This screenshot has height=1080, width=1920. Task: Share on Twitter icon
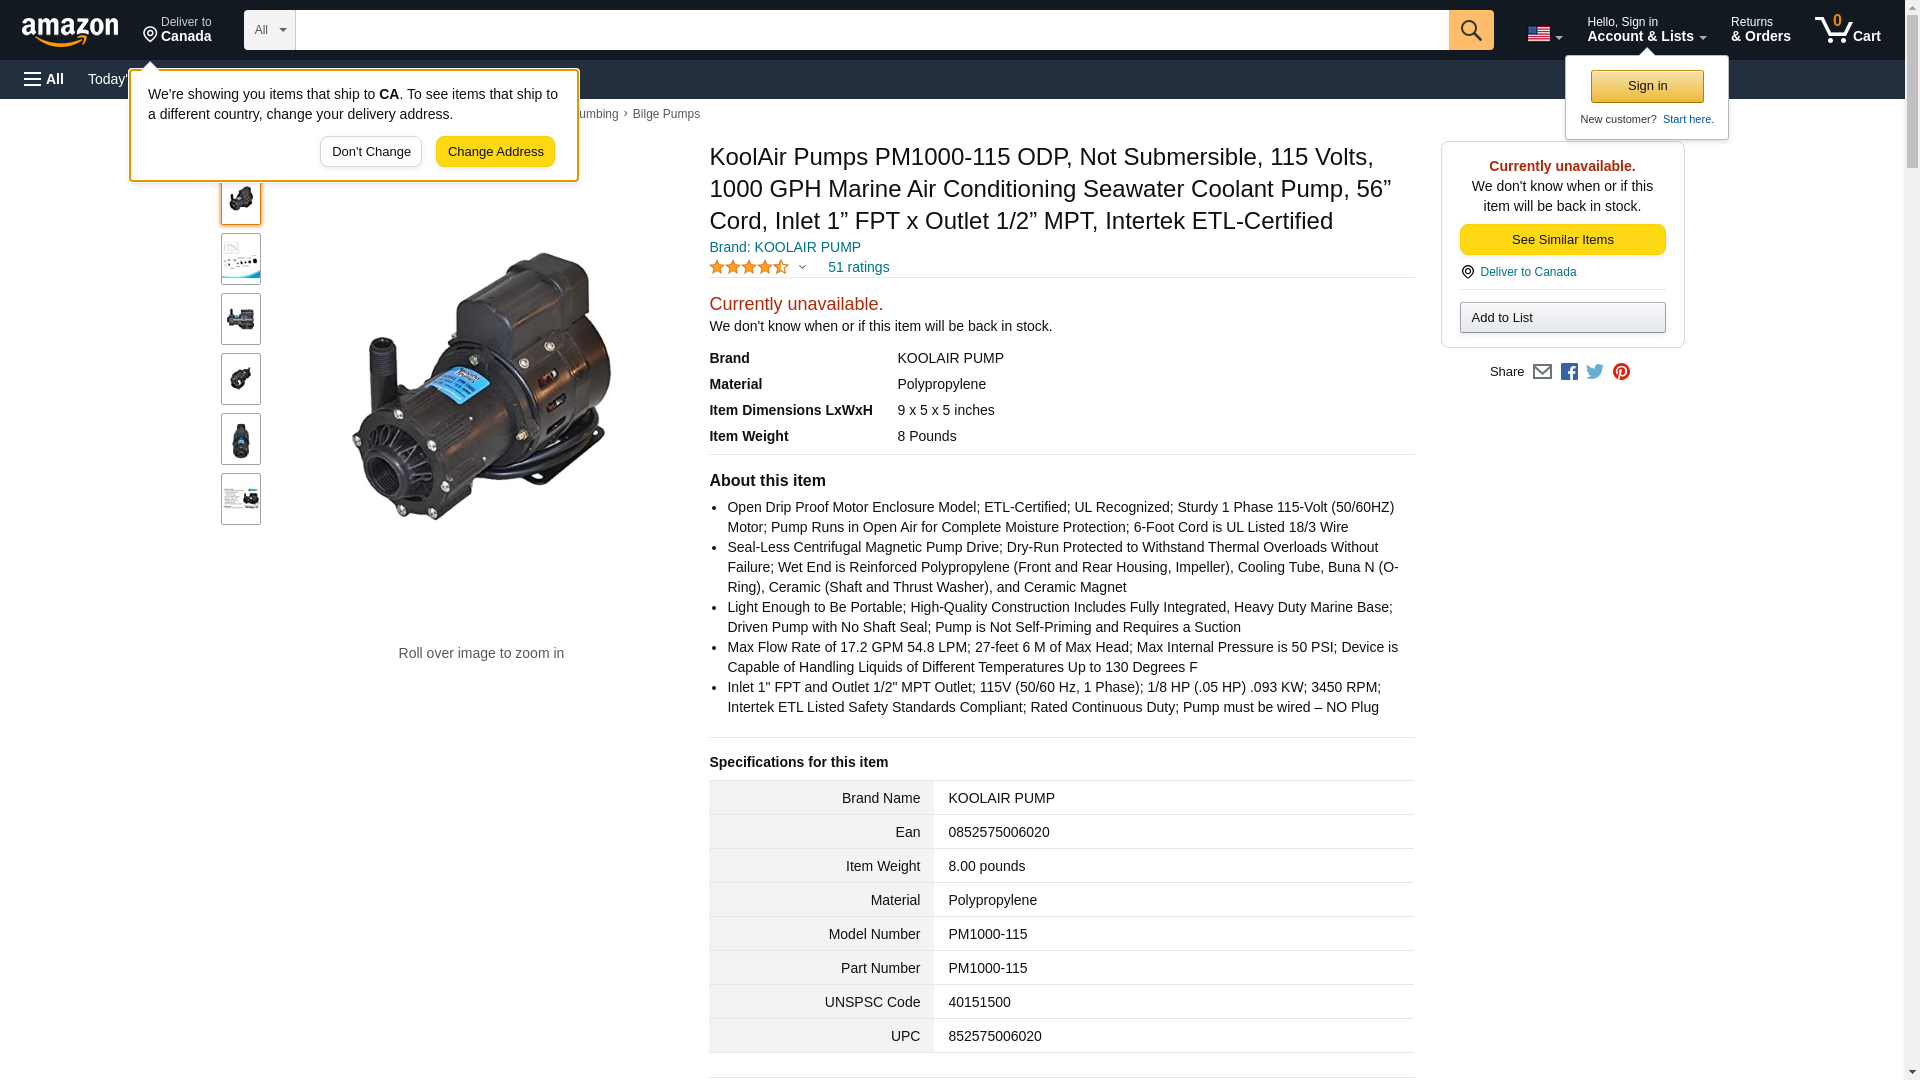coord(1595,372)
